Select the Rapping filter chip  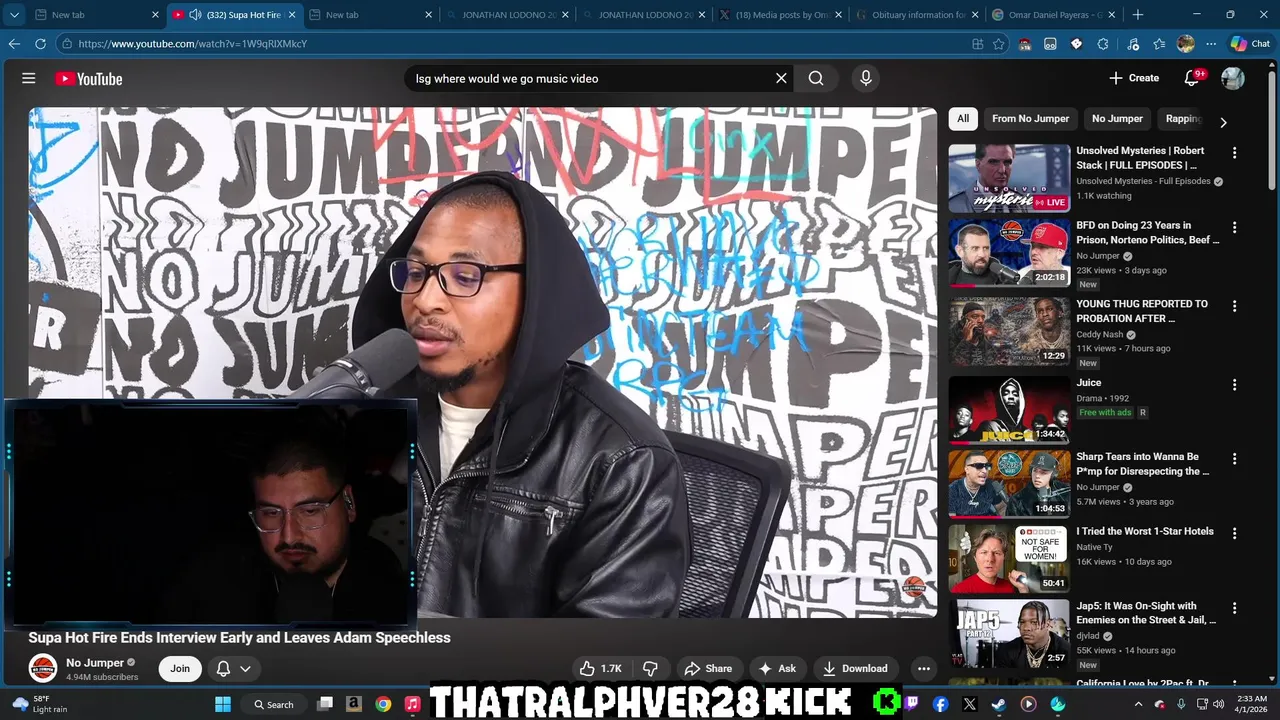coord(1183,118)
